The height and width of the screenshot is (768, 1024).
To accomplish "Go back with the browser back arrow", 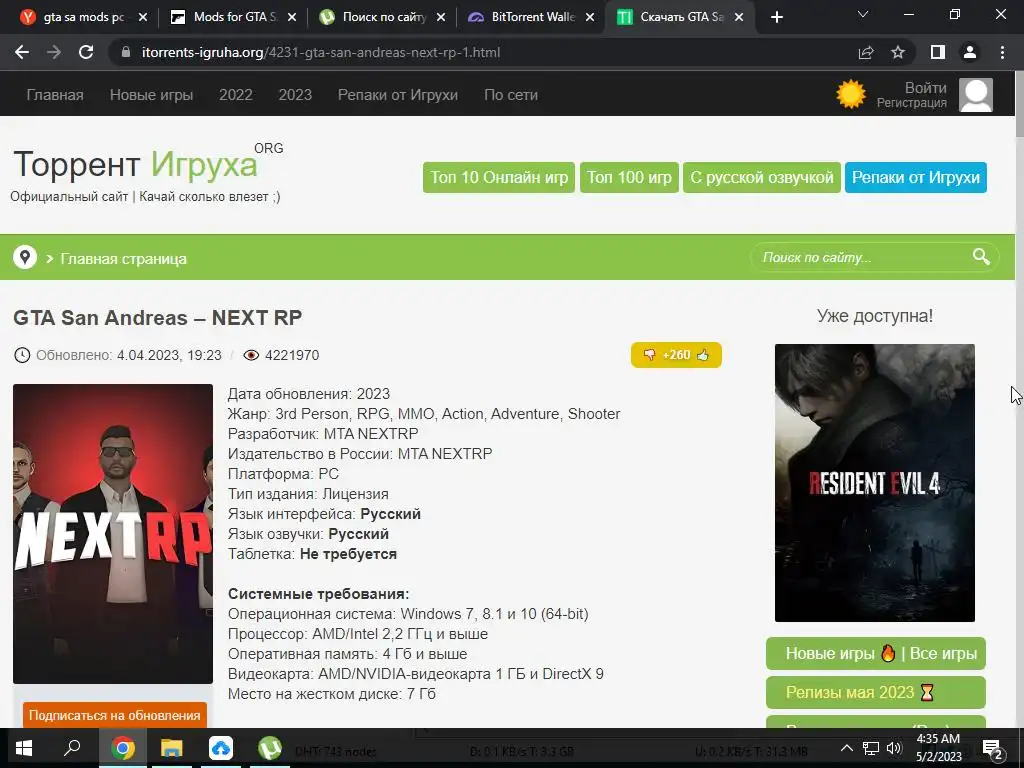I will tap(22, 52).
